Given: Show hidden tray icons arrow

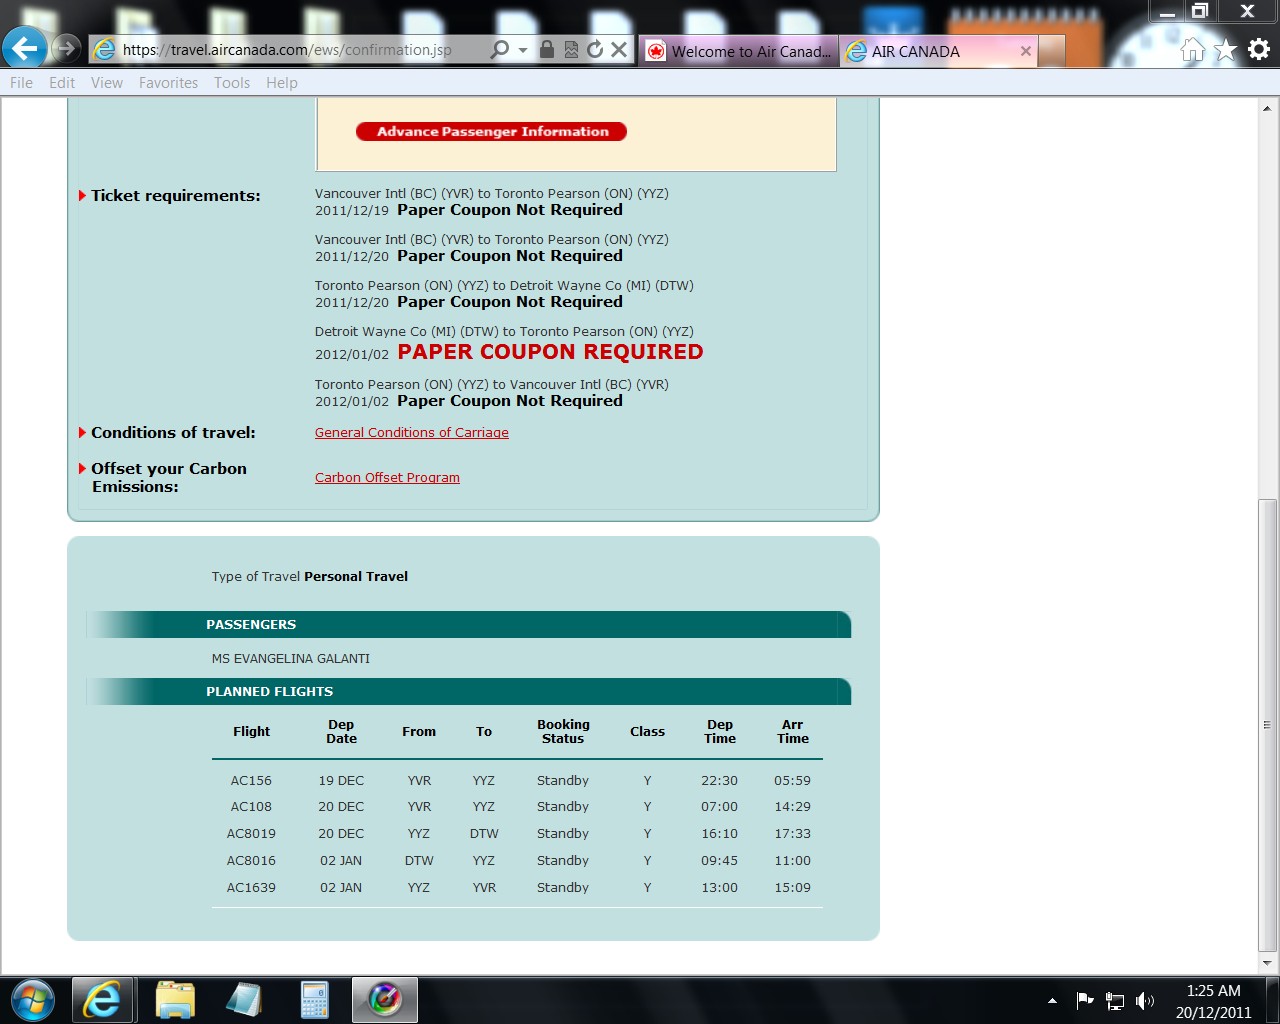Looking at the screenshot, I should [1052, 1001].
